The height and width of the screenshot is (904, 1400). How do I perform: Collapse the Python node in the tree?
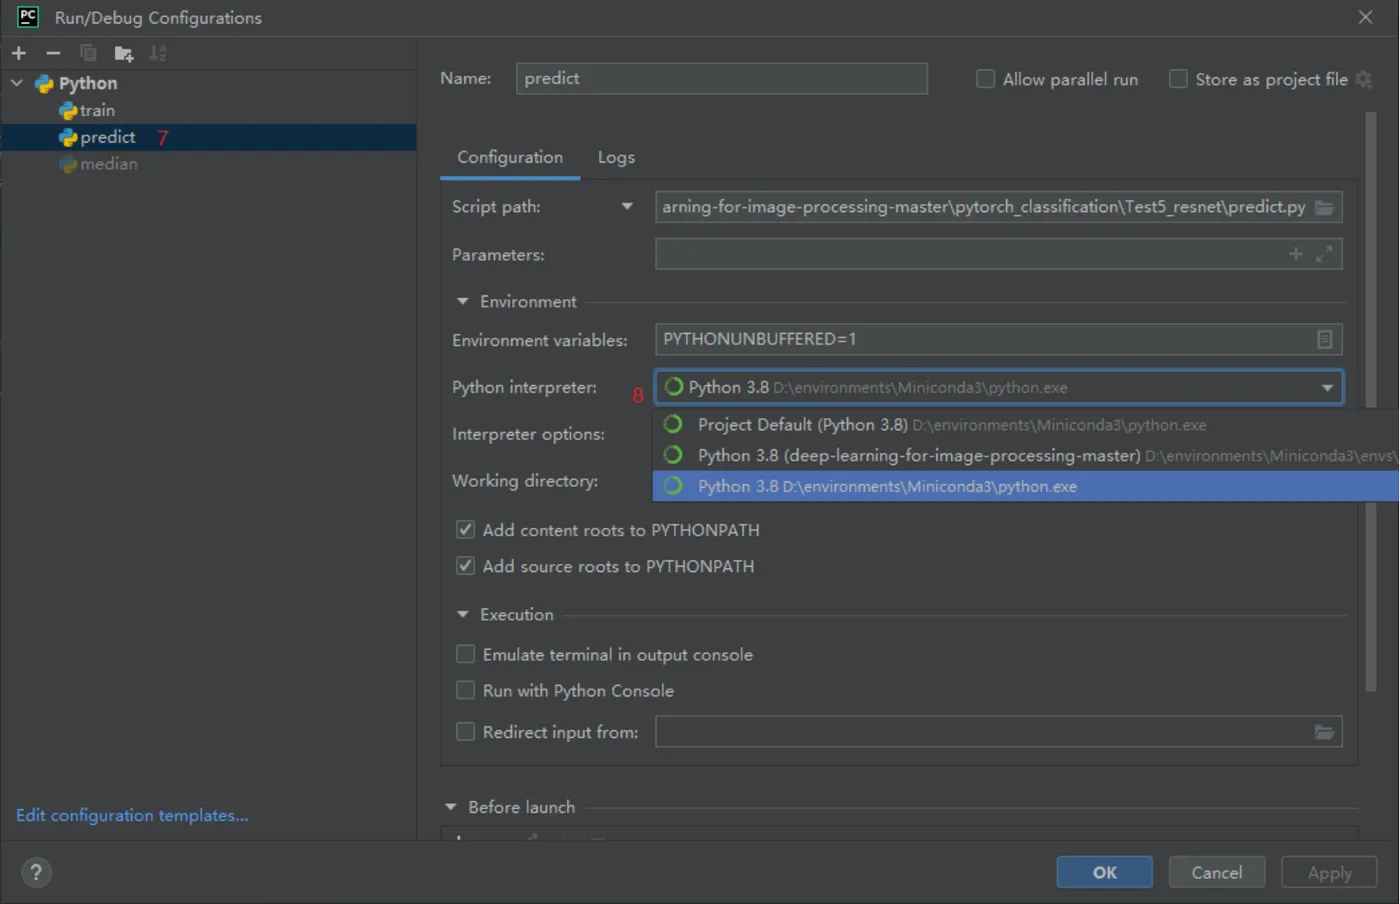pyautogui.click(x=17, y=83)
